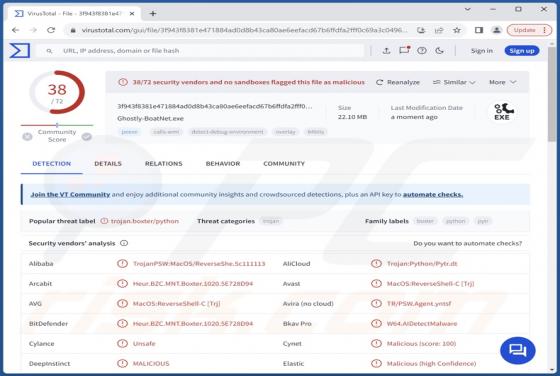The image size is (560, 376).
Task: Click the peexe tag
Action: point(129,132)
